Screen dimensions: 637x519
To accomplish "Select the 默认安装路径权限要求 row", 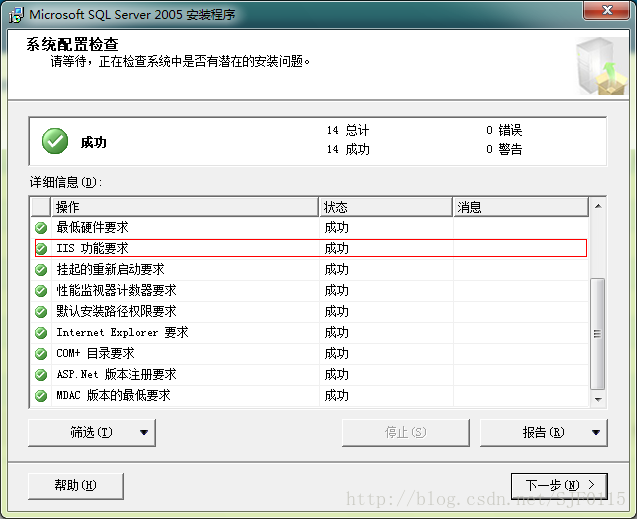I will 311,311.
